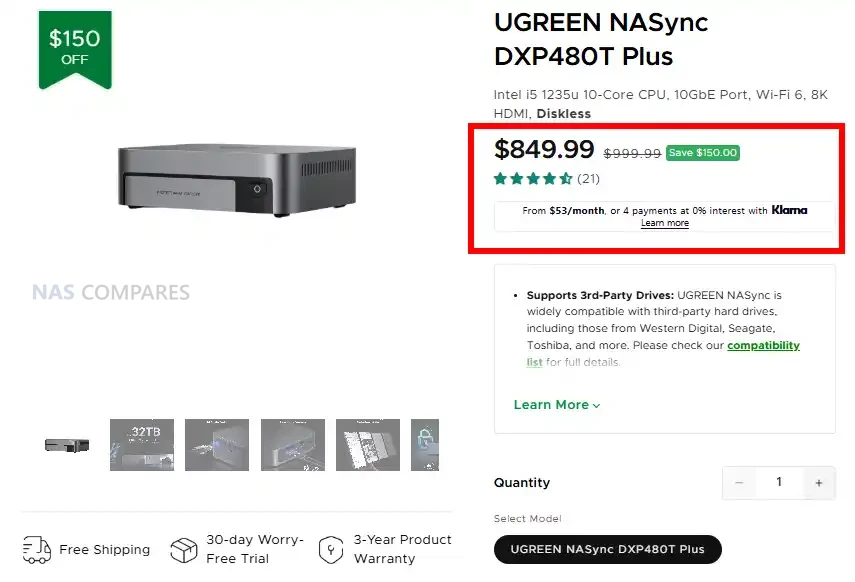The width and height of the screenshot is (855, 582).
Task: Select the 32TB storage thumbnail
Action: pos(141,444)
